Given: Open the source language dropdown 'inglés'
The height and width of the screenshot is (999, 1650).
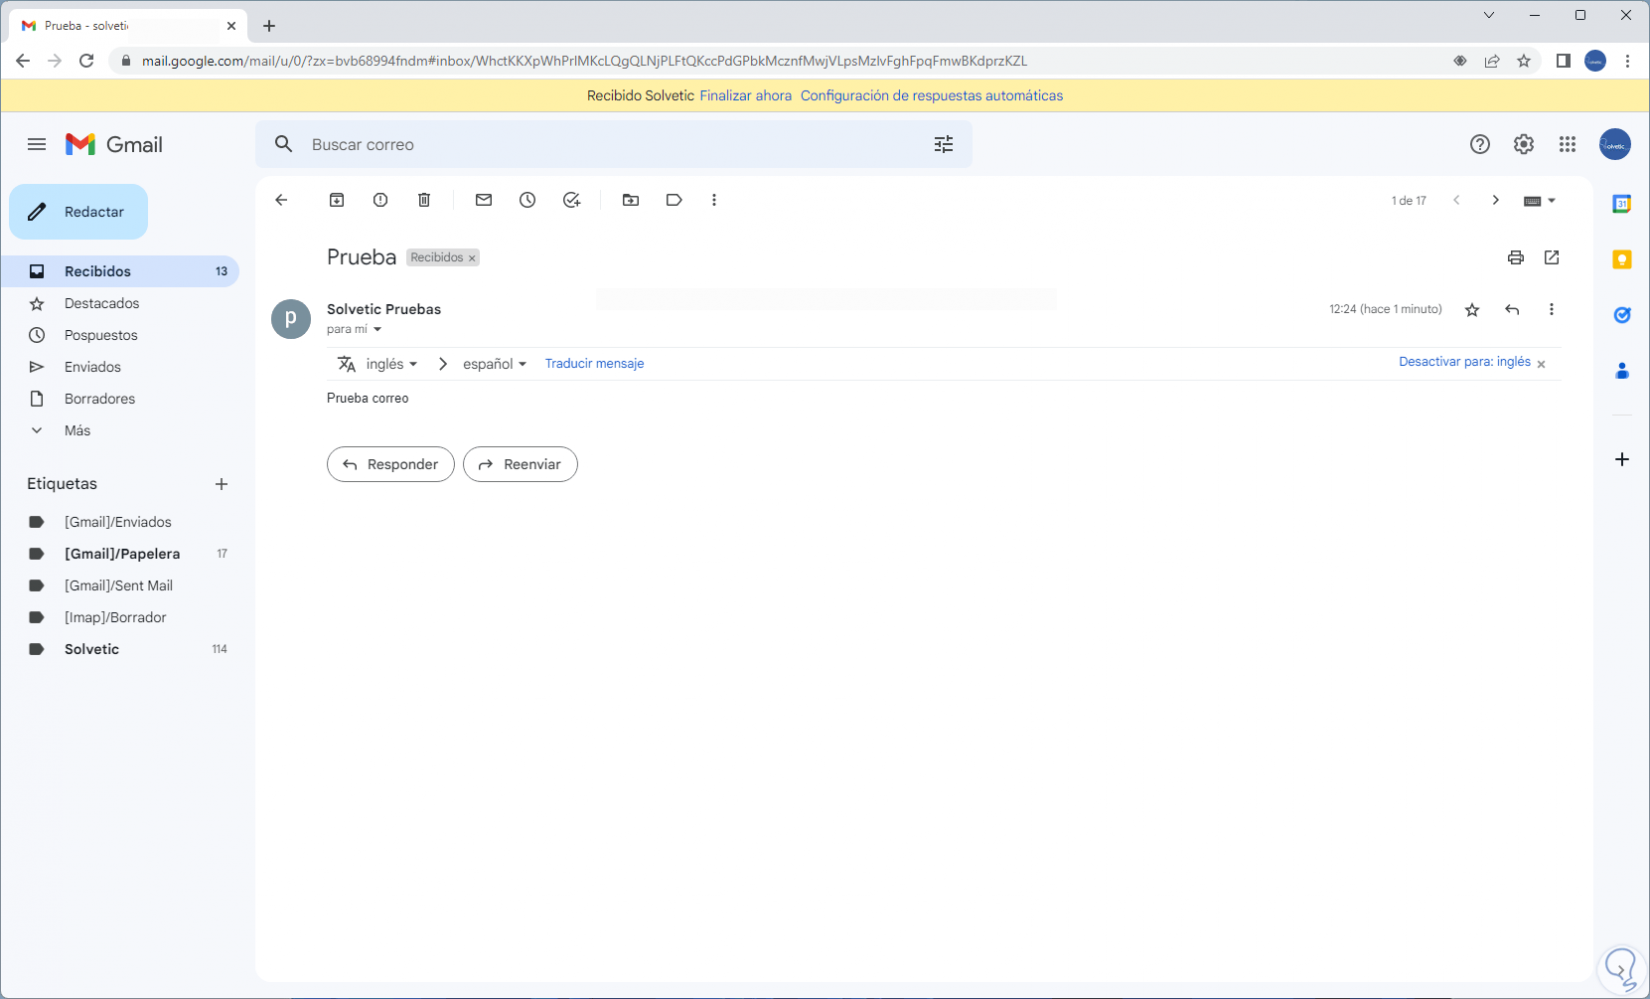Looking at the screenshot, I should pos(392,364).
